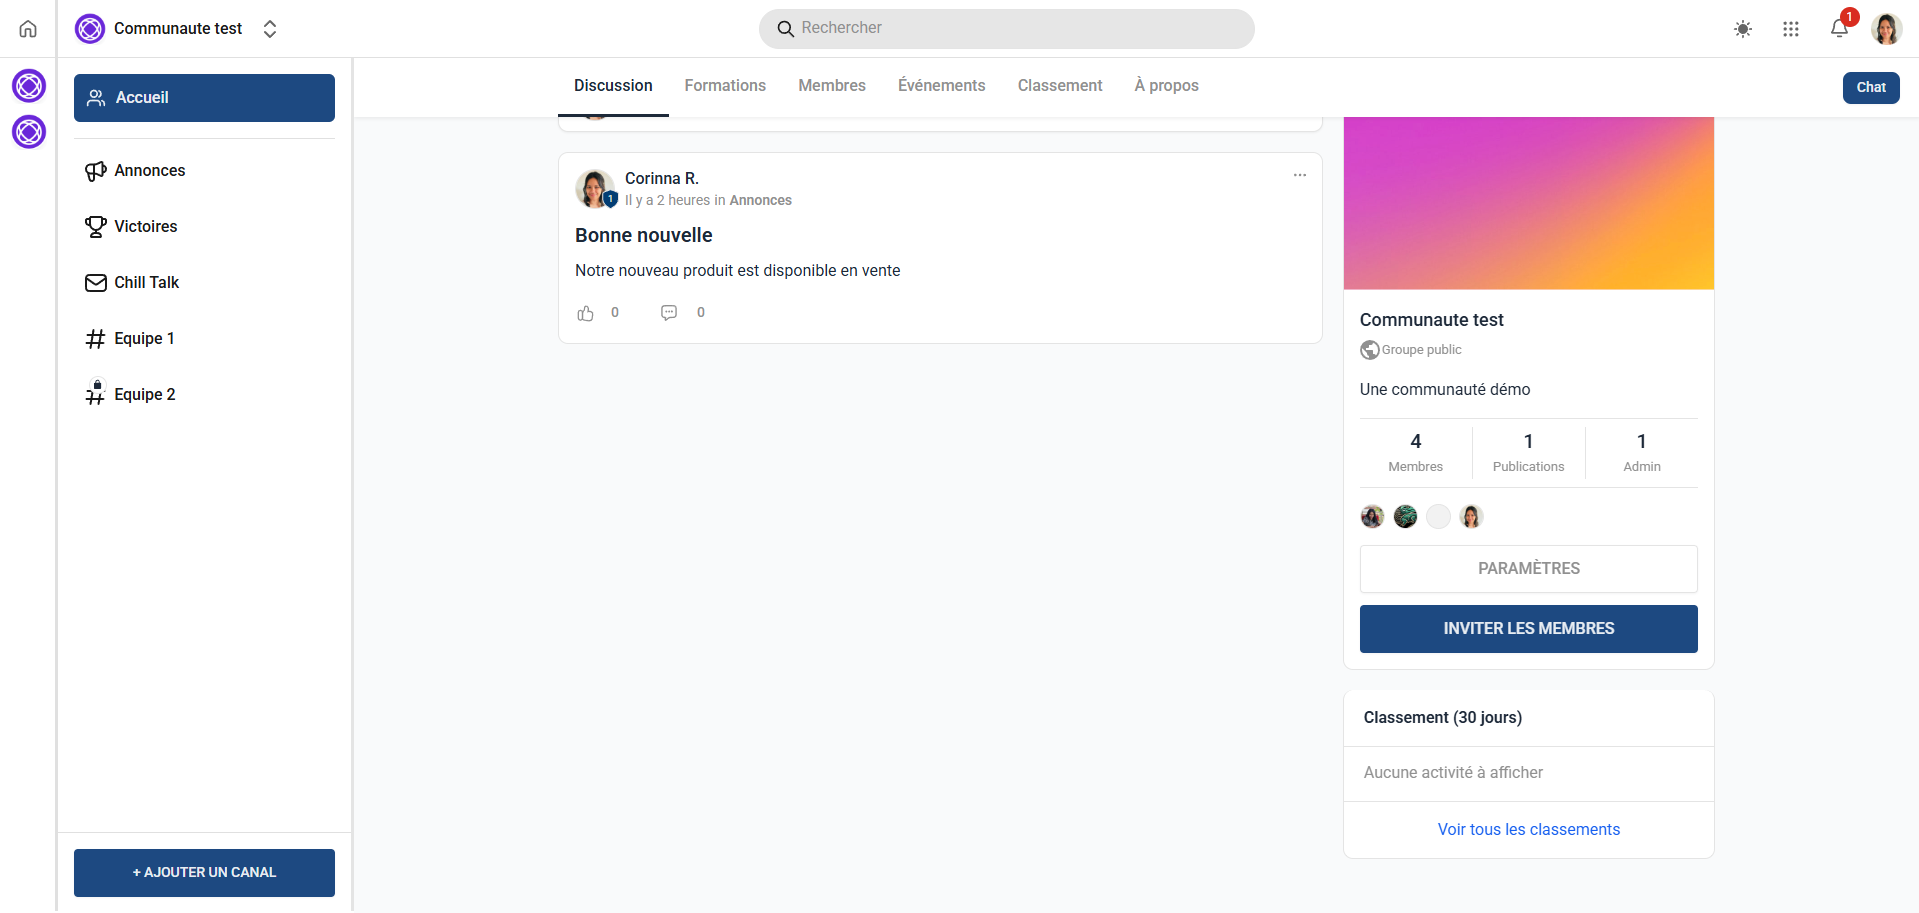Viewport: 1919px width, 913px height.
Task: Click the Rechercher search field
Action: (x=1006, y=29)
